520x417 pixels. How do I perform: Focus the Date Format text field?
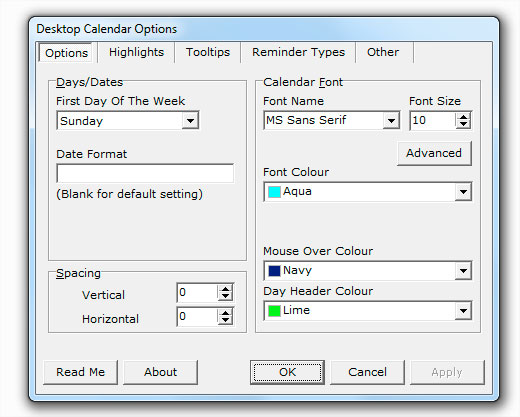145,173
